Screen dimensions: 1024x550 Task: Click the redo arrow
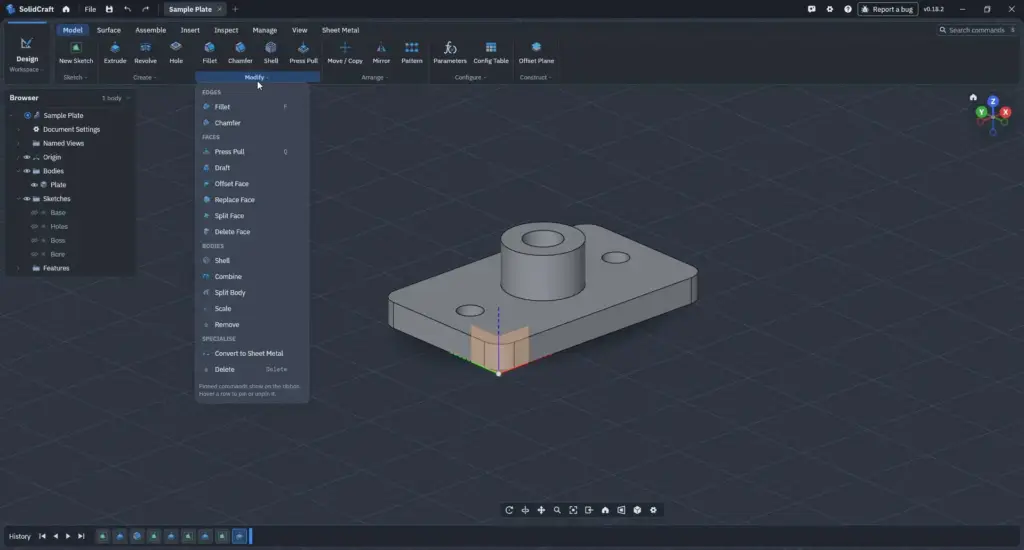[146, 9]
